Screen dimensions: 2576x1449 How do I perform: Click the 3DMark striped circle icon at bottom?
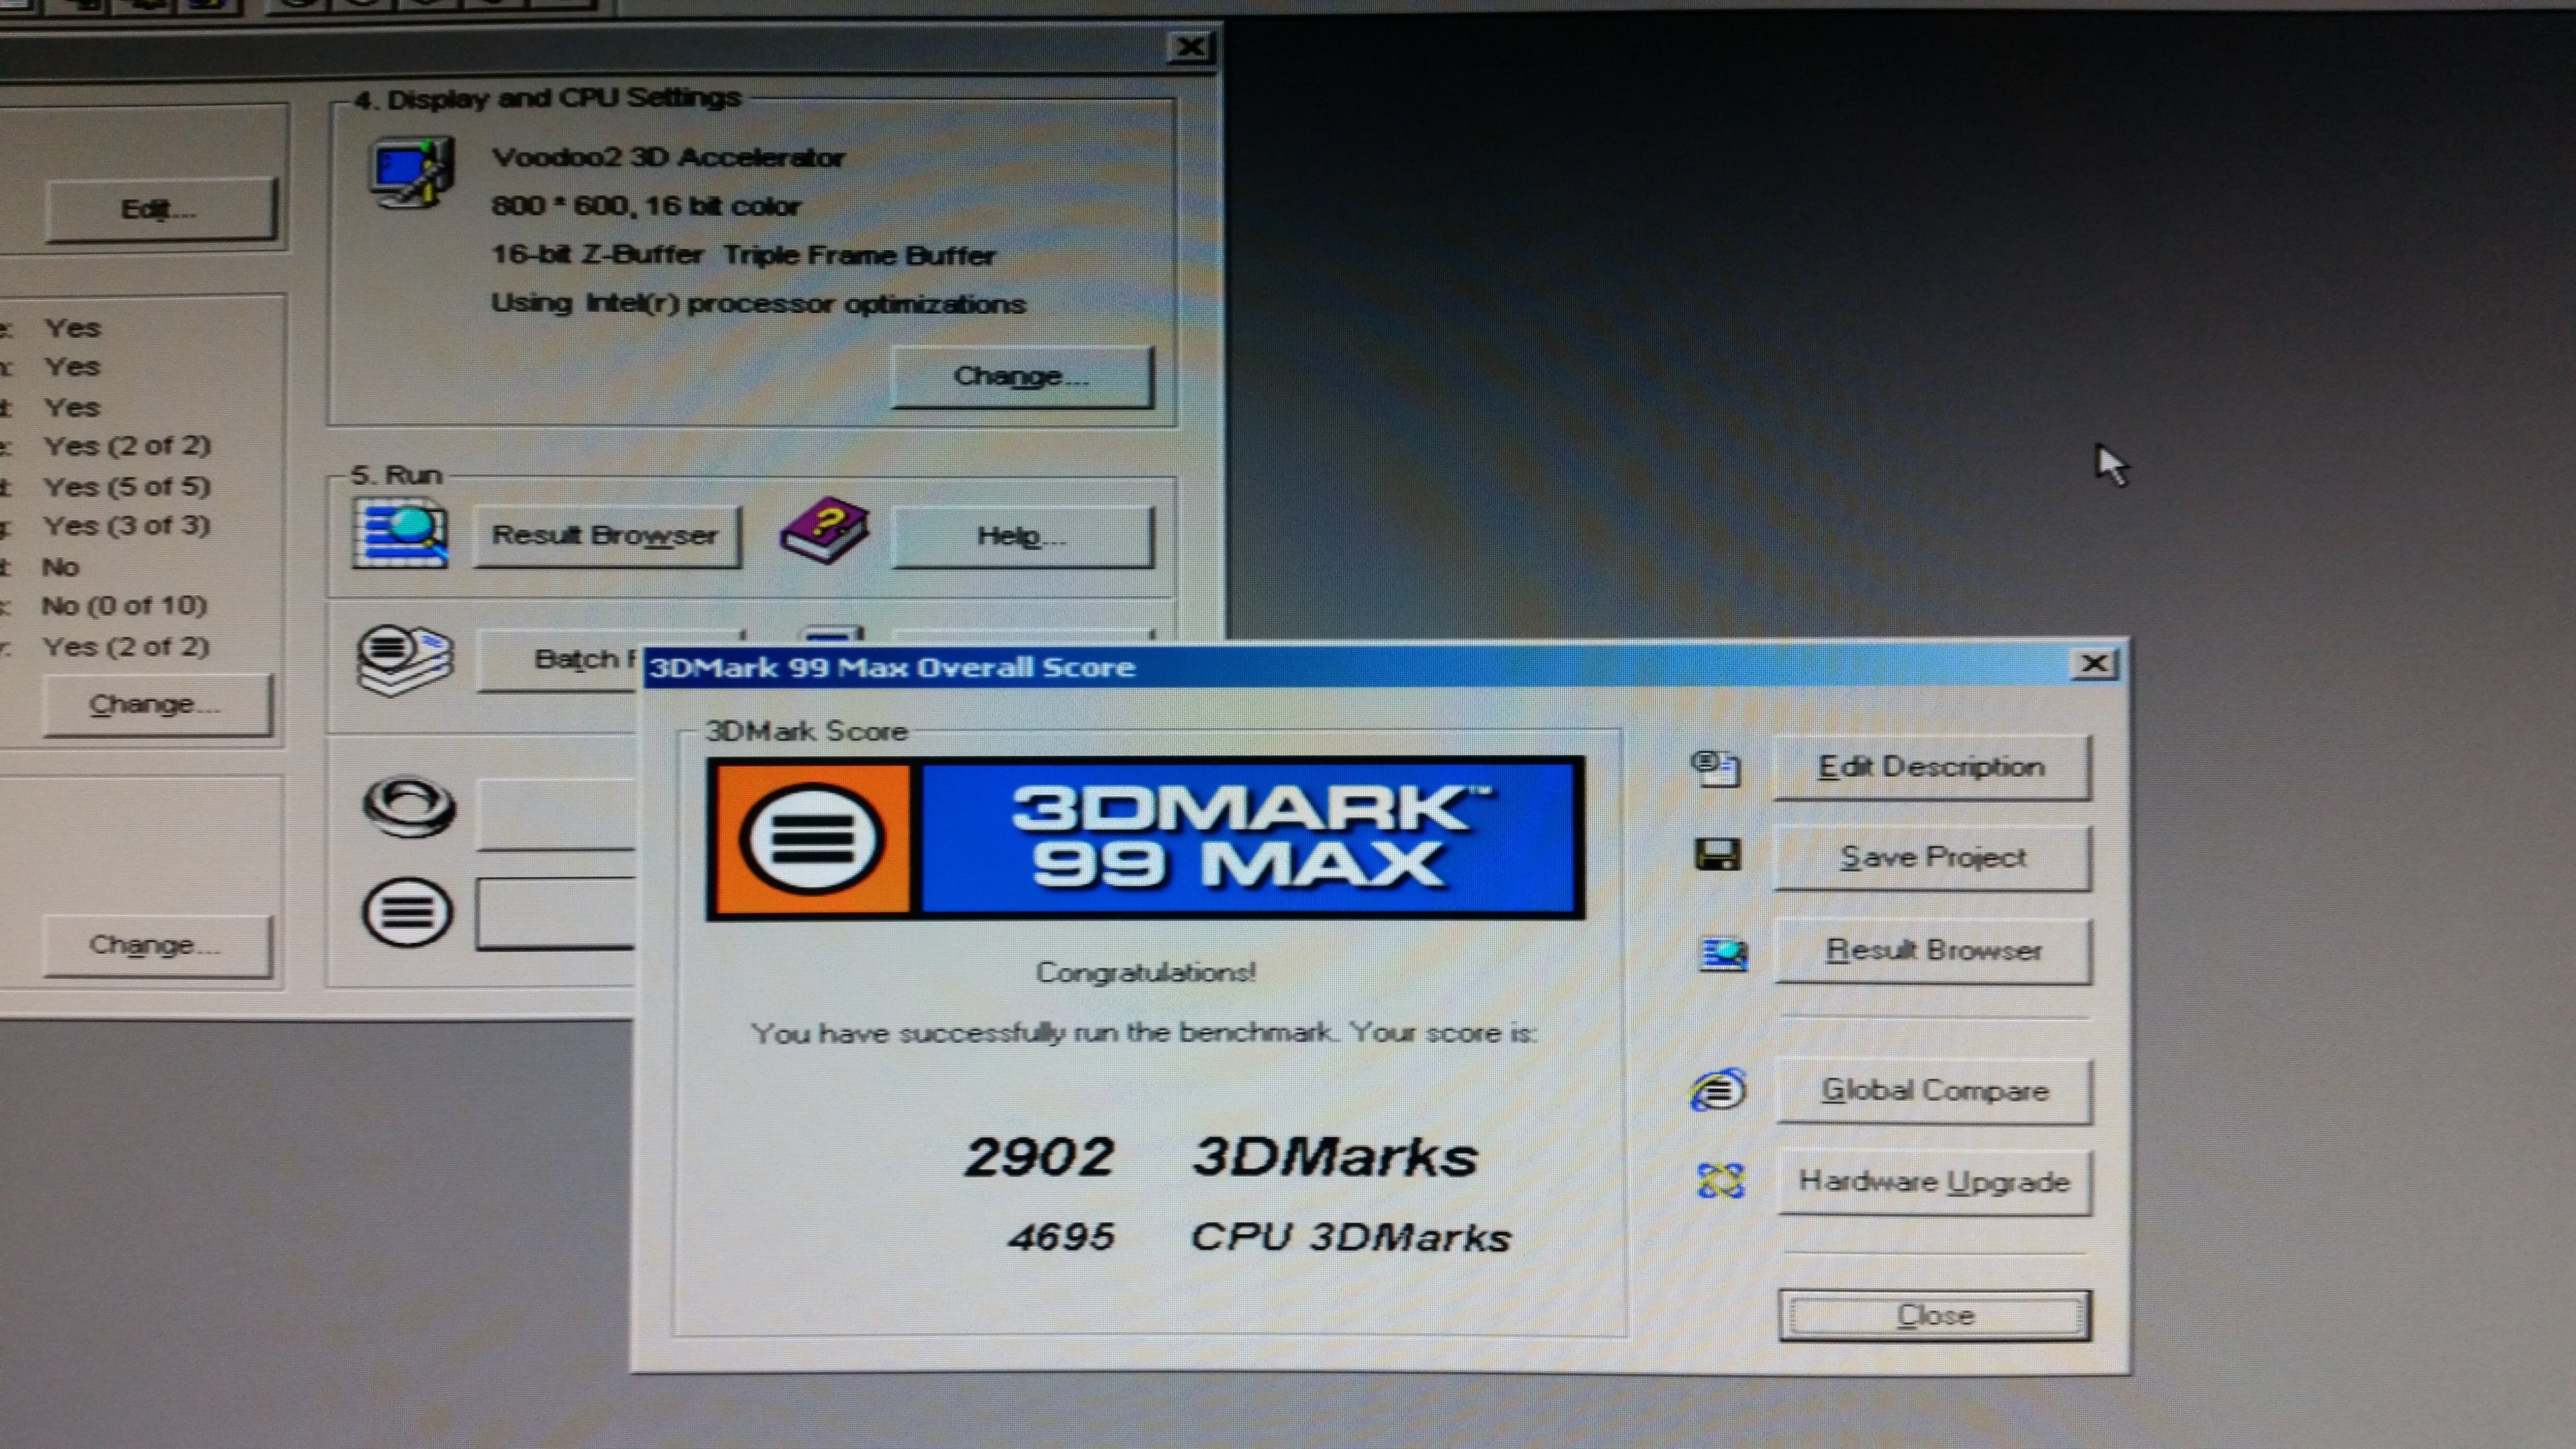(407, 911)
